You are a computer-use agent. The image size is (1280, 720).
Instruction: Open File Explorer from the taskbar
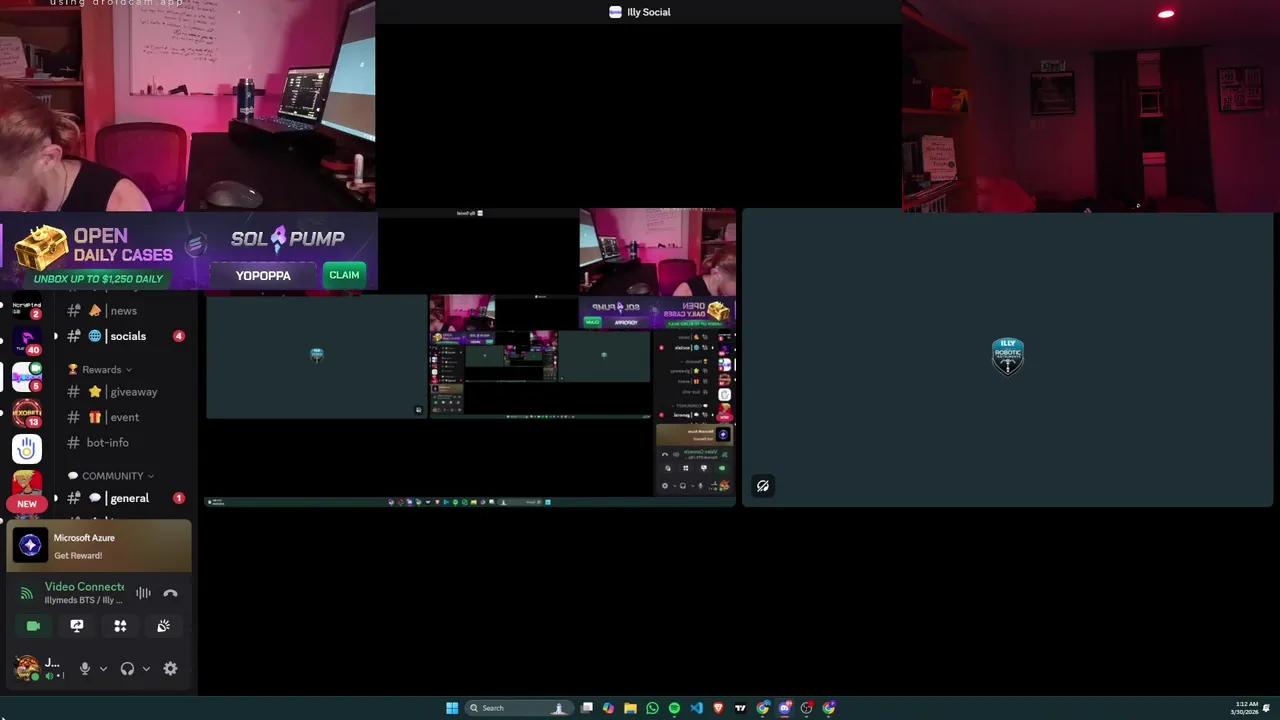[x=630, y=708]
